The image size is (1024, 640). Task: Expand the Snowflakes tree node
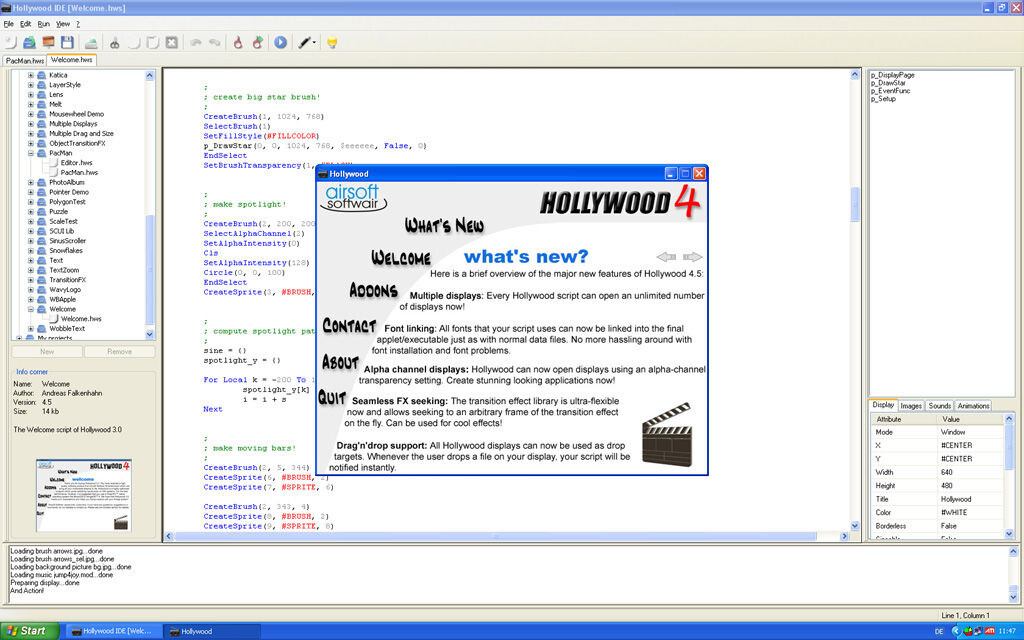[x=31, y=251]
